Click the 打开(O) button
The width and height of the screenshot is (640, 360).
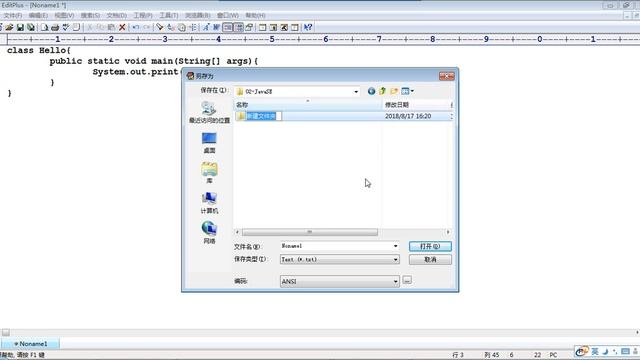point(430,246)
